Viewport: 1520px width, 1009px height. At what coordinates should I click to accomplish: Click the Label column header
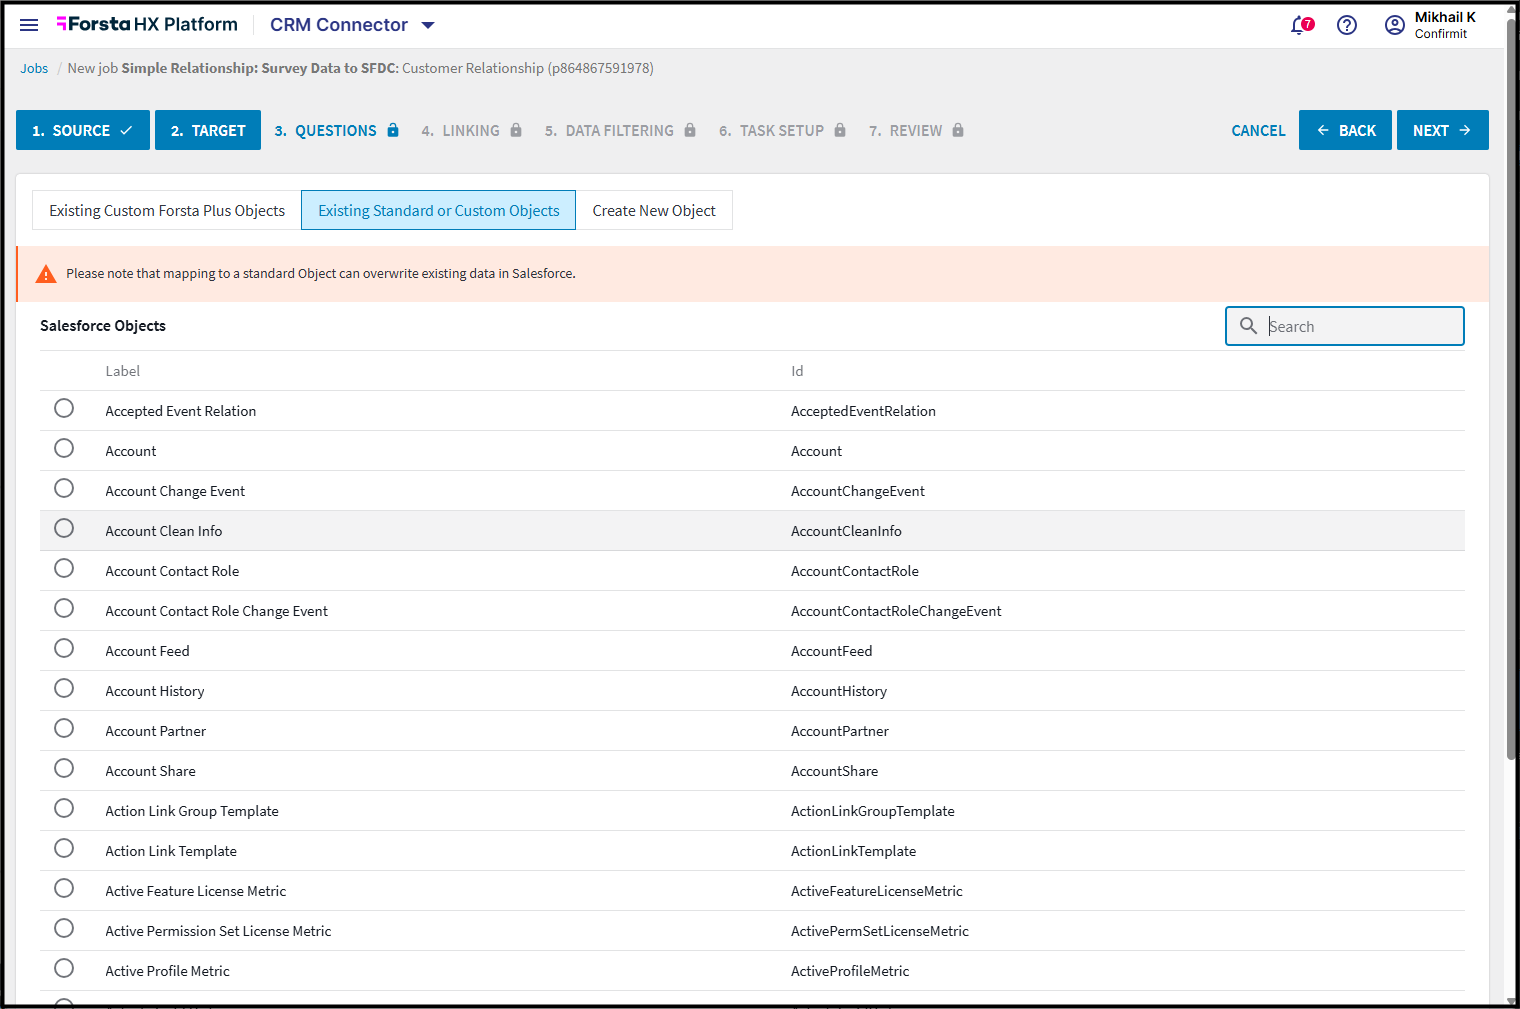tap(123, 371)
